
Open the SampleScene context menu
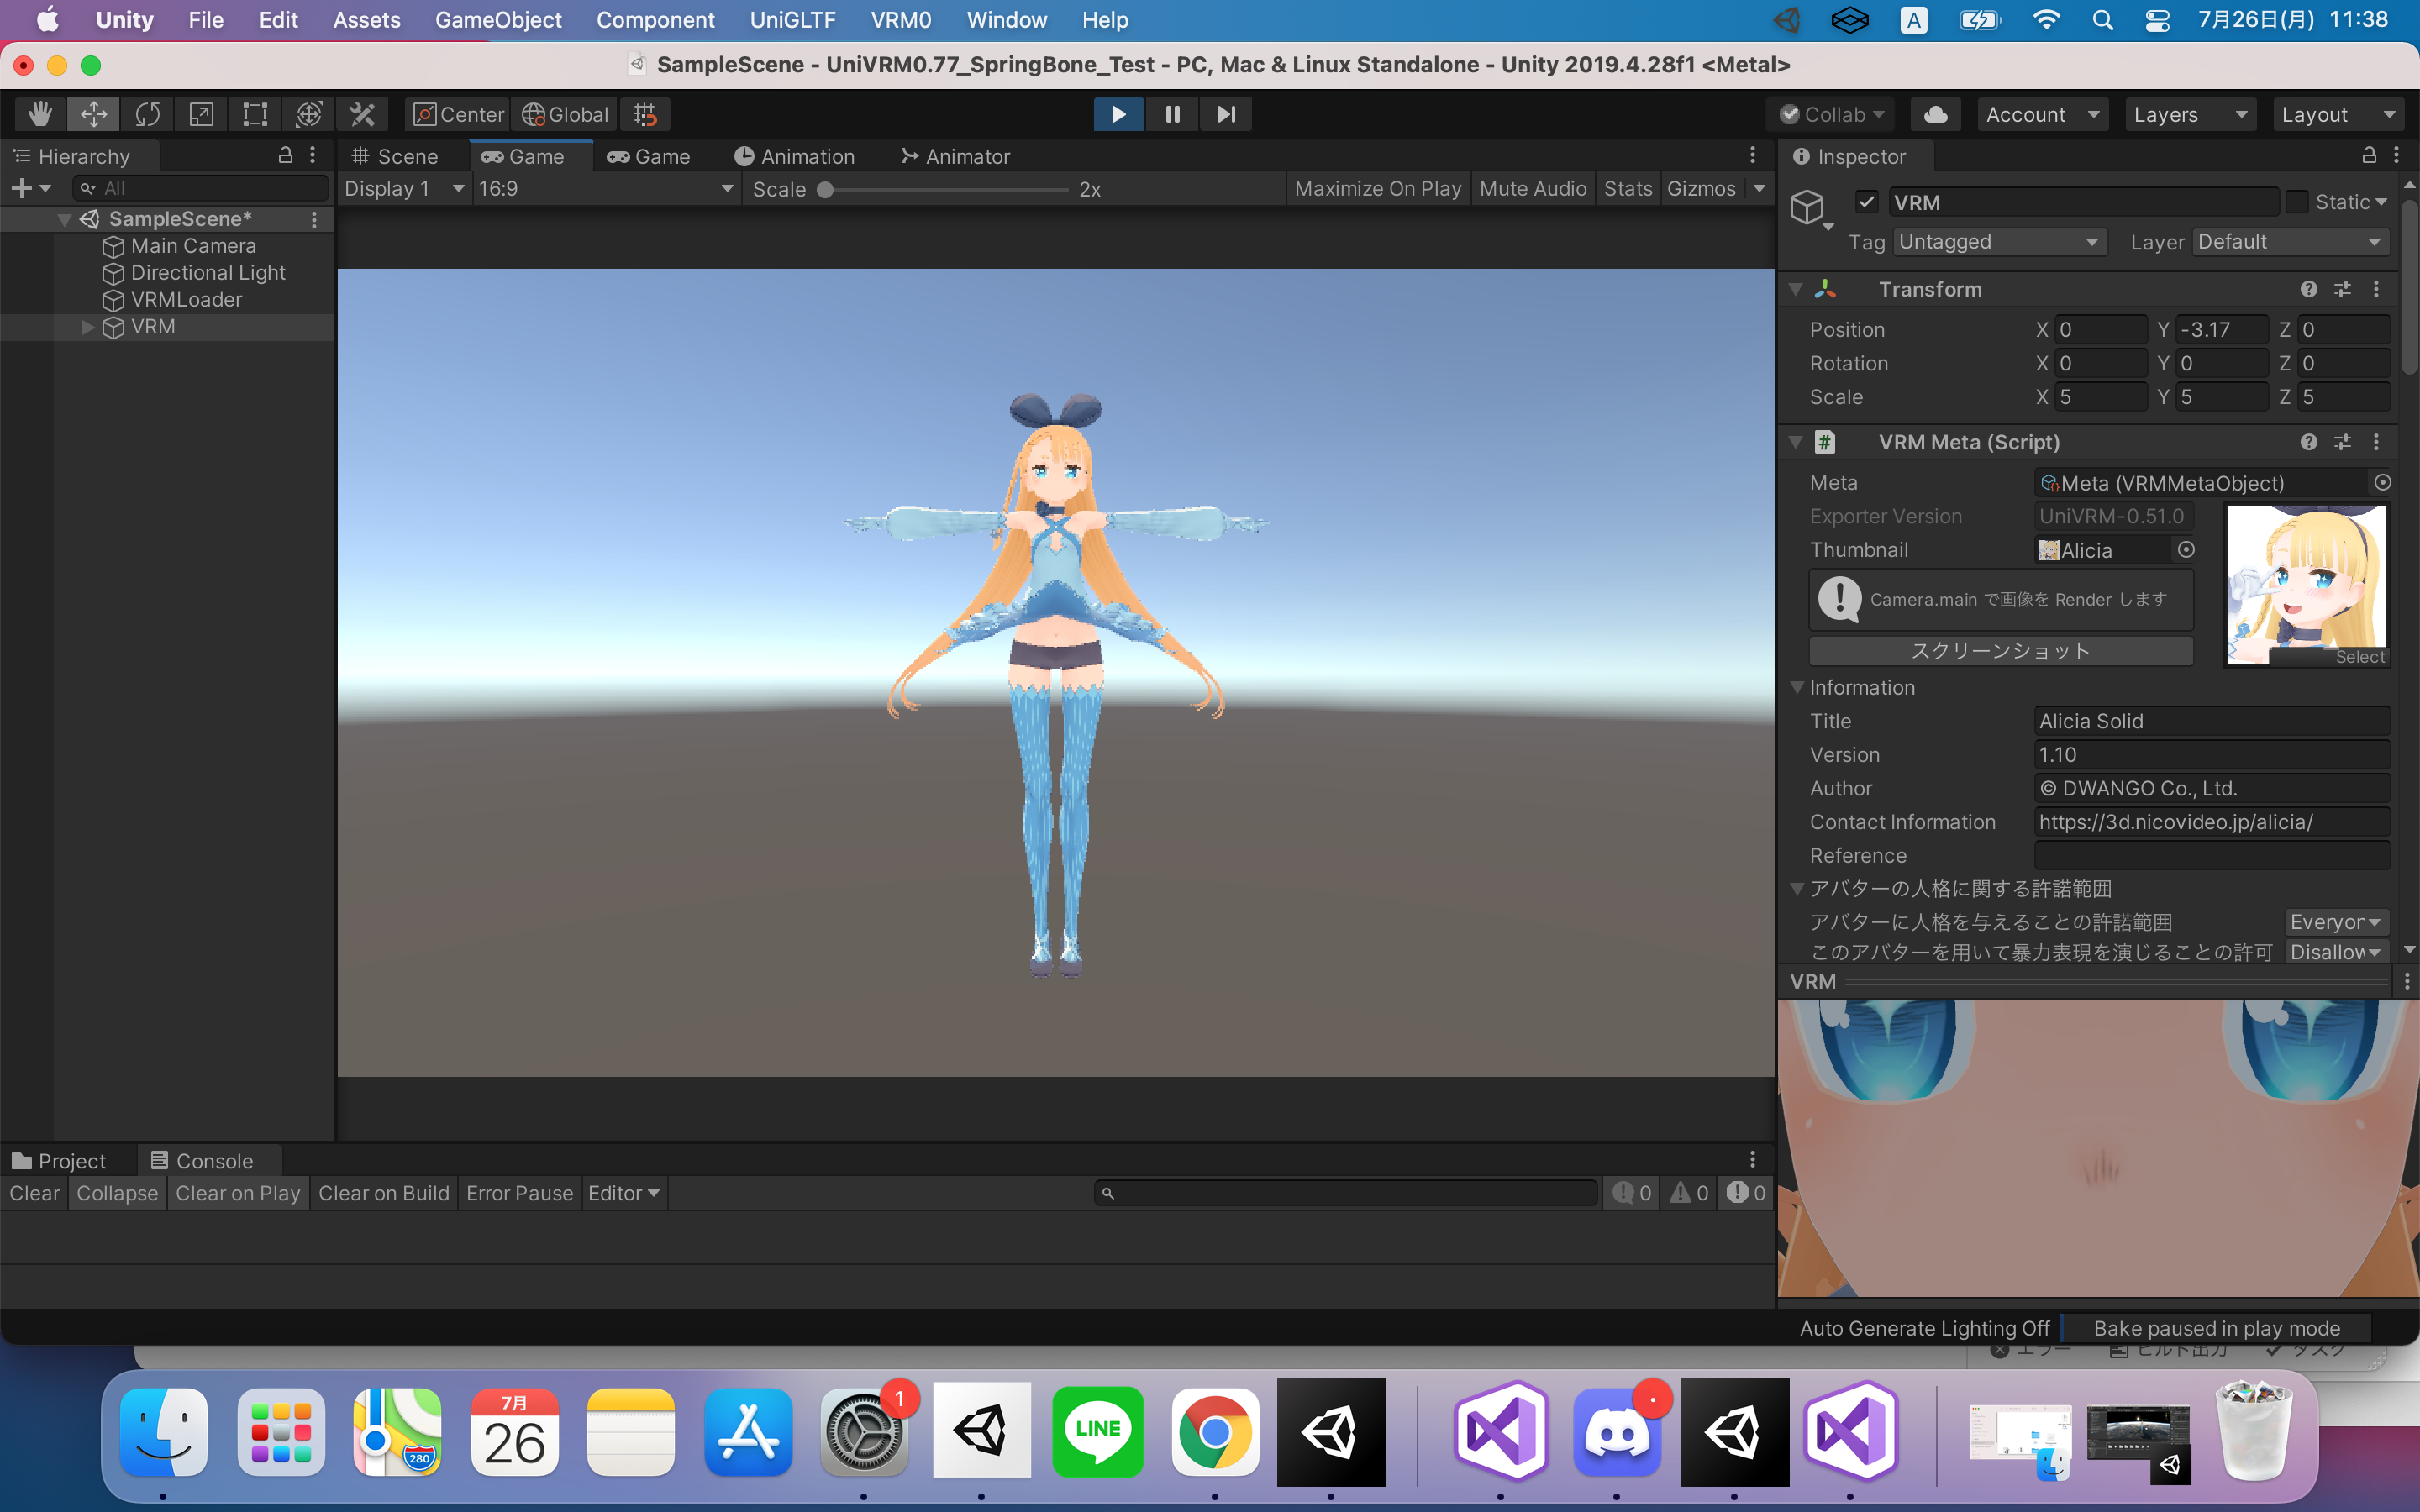coord(314,219)
